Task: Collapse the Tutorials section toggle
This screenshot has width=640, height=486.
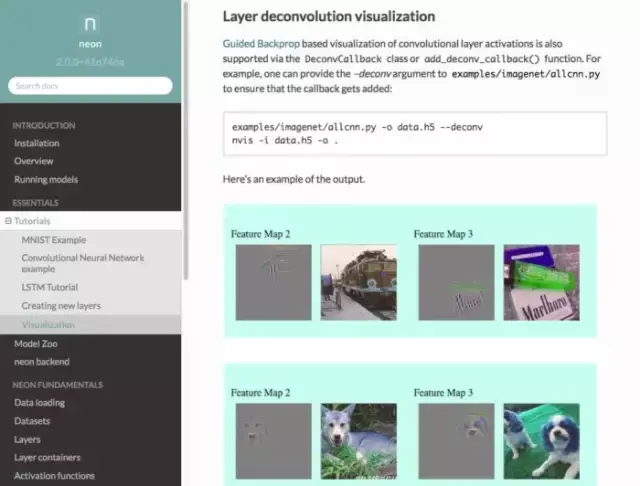Action: pyautogui.click(x=8, y=221)
